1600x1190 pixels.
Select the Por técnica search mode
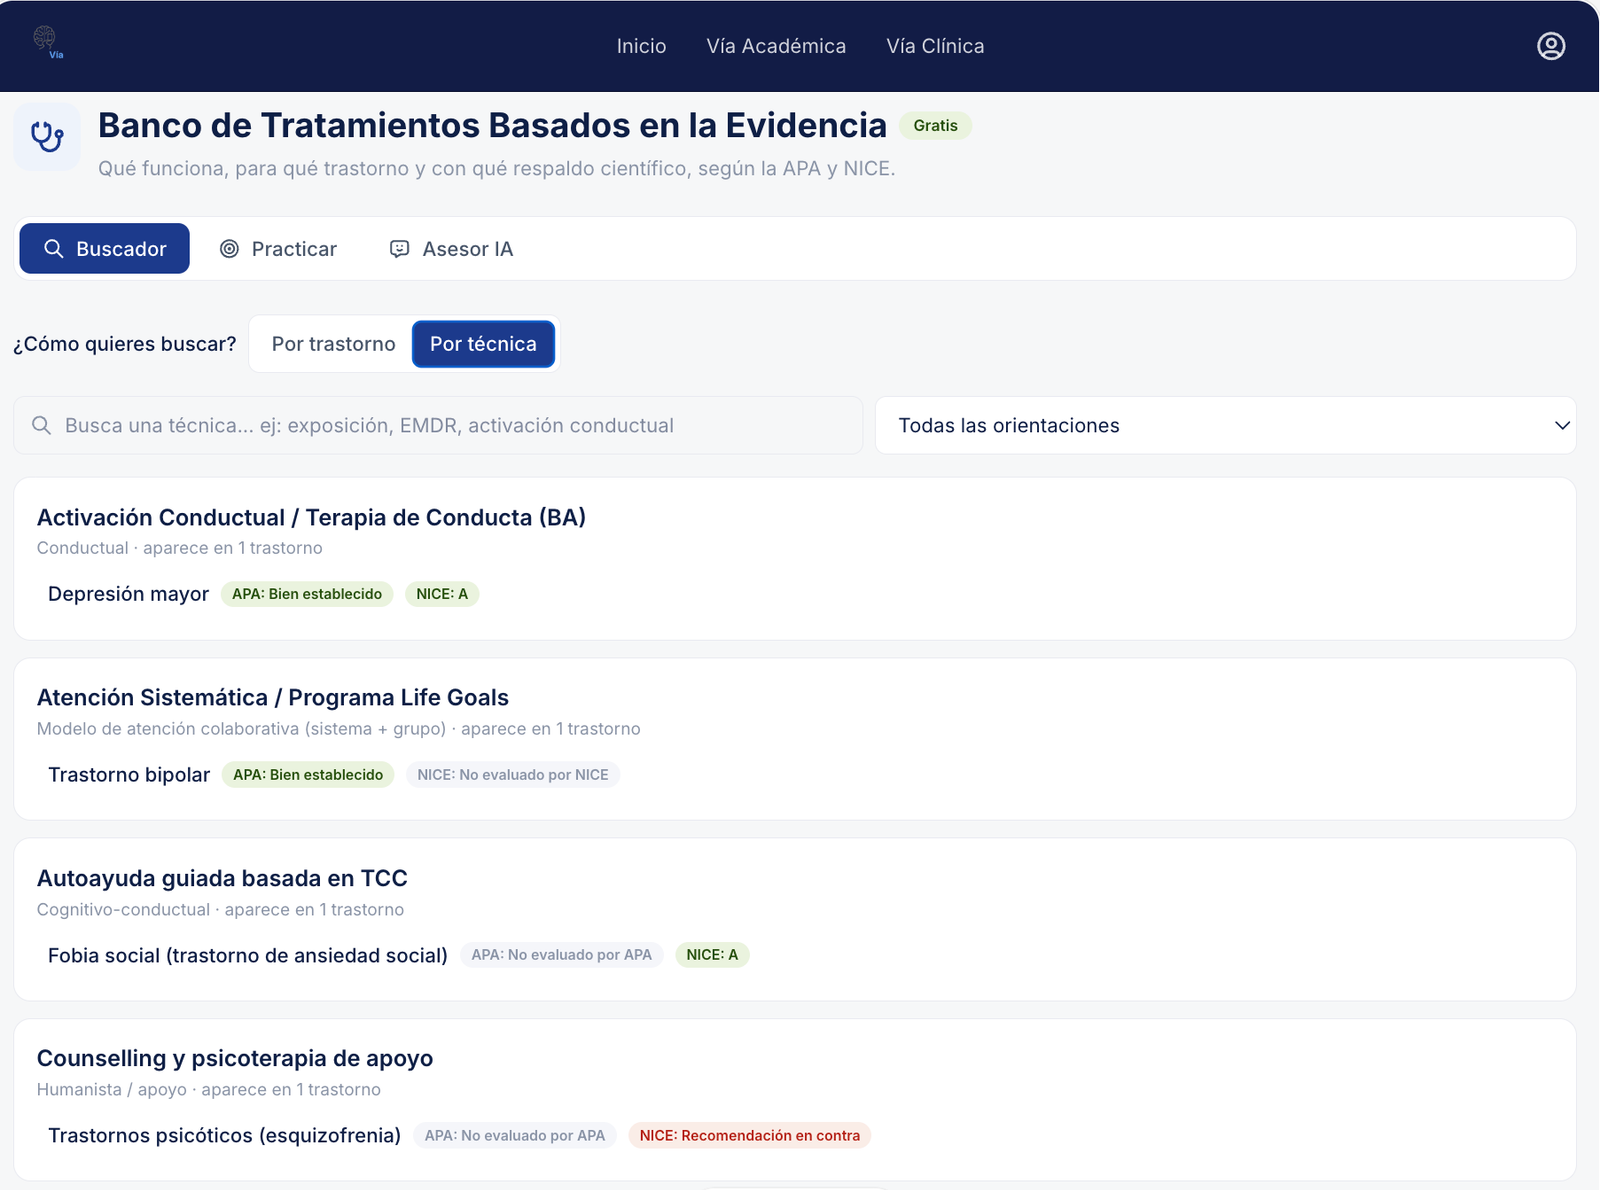coord(484,344)
